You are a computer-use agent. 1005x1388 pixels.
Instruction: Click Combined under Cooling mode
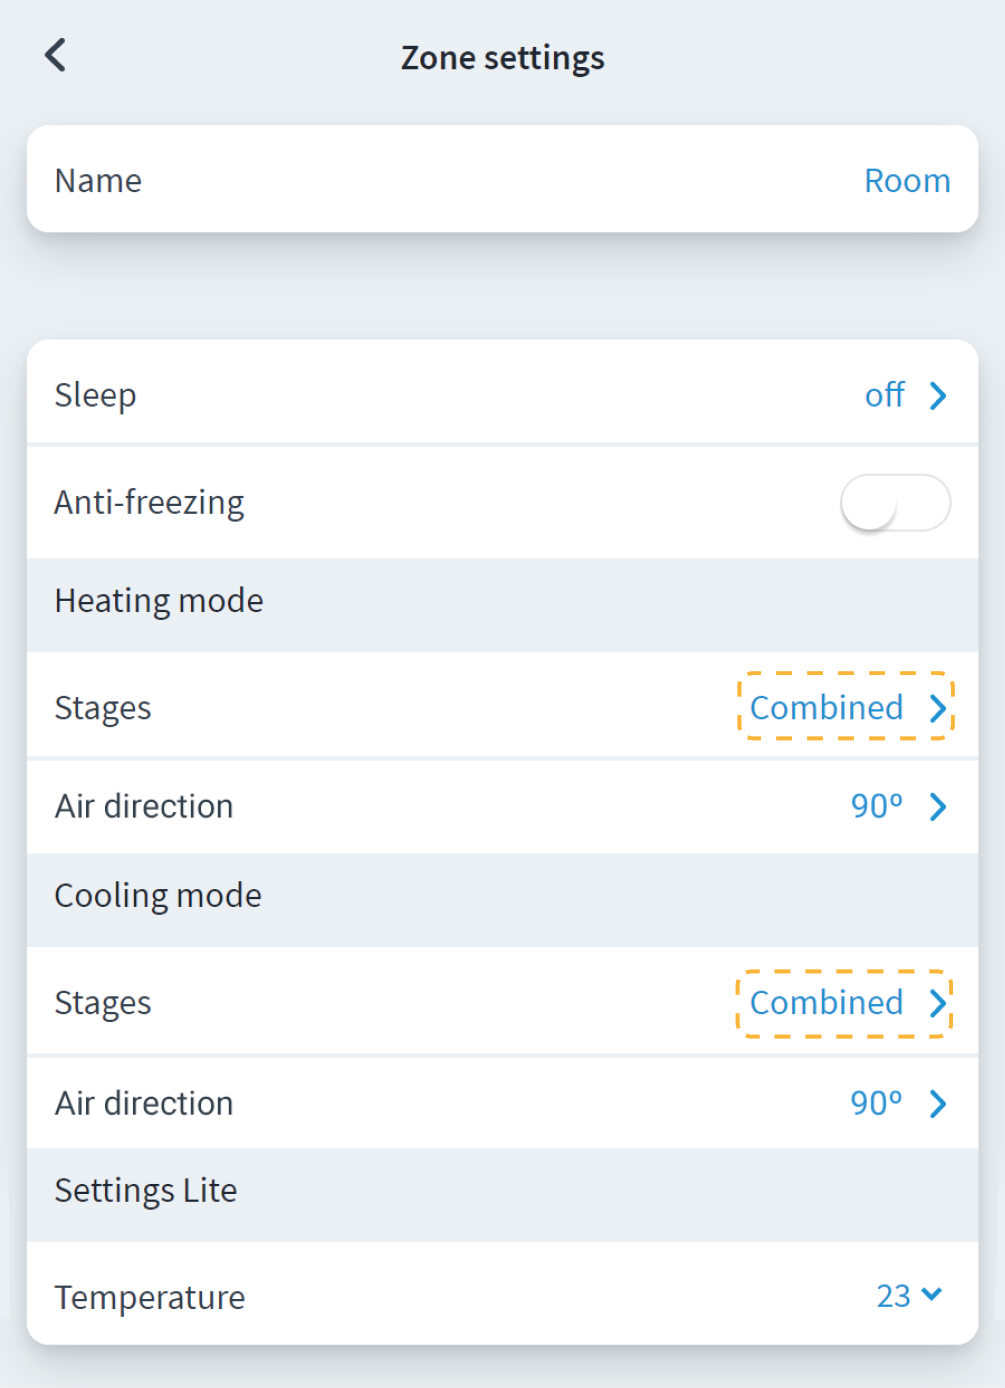pos(826,1003)
